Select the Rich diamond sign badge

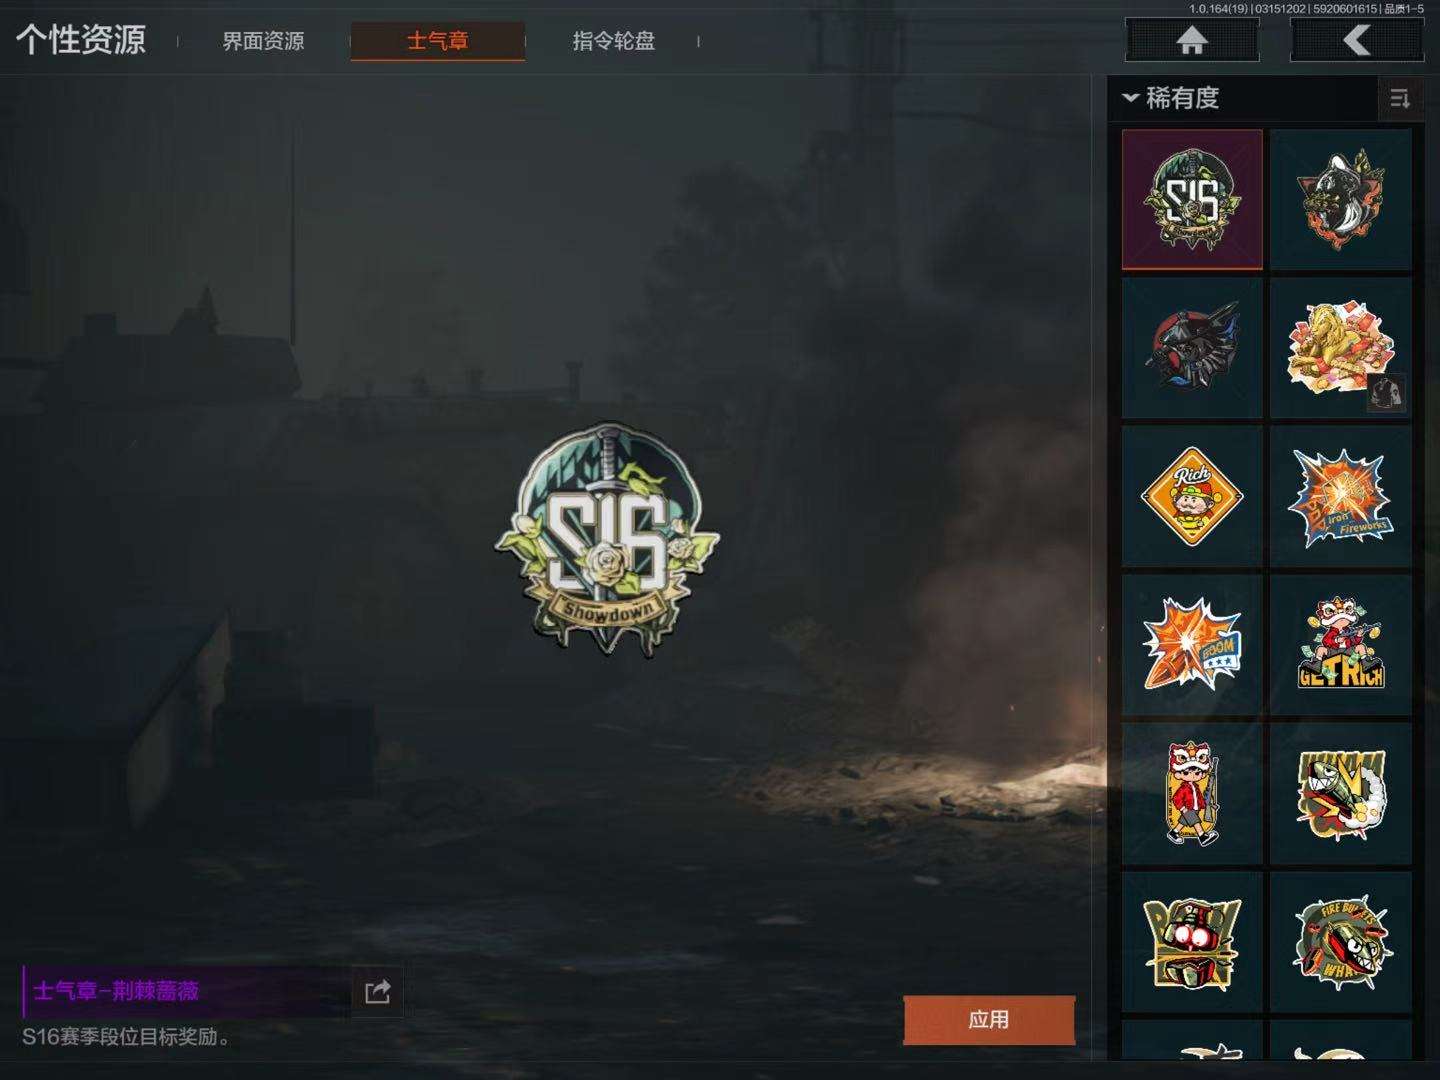click(1192, 496)
